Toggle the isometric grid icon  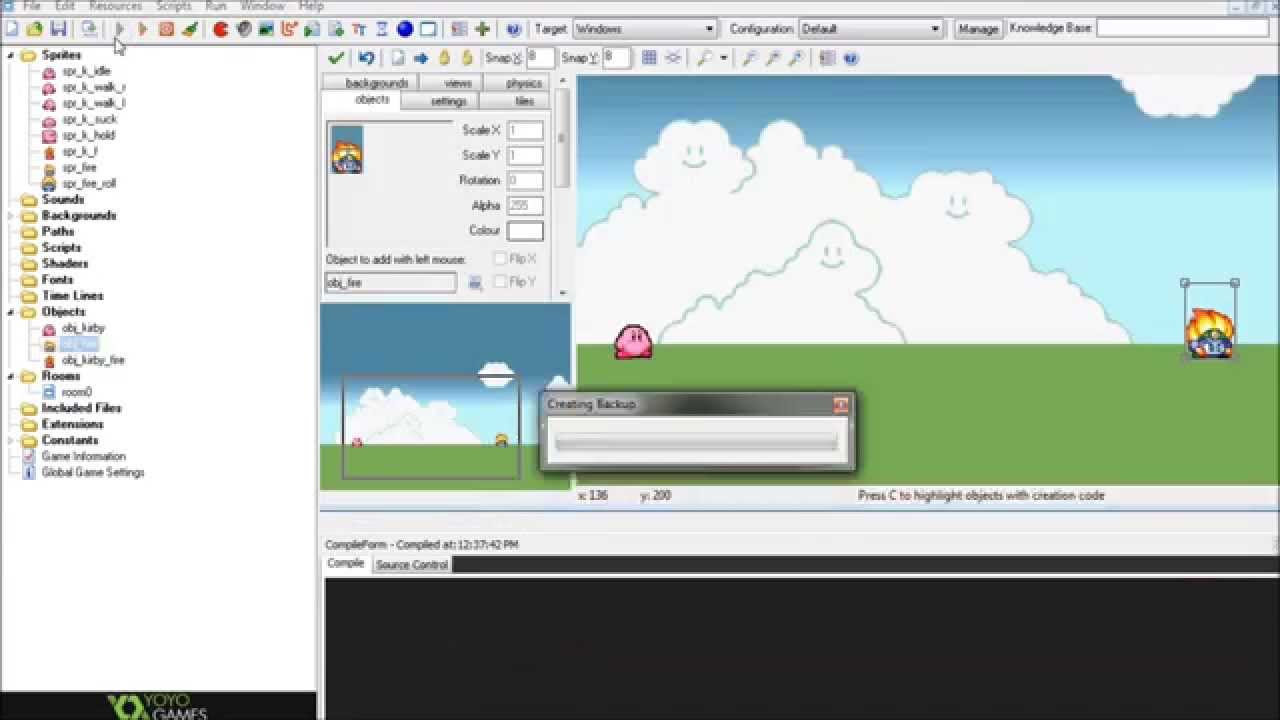(673, 58)
